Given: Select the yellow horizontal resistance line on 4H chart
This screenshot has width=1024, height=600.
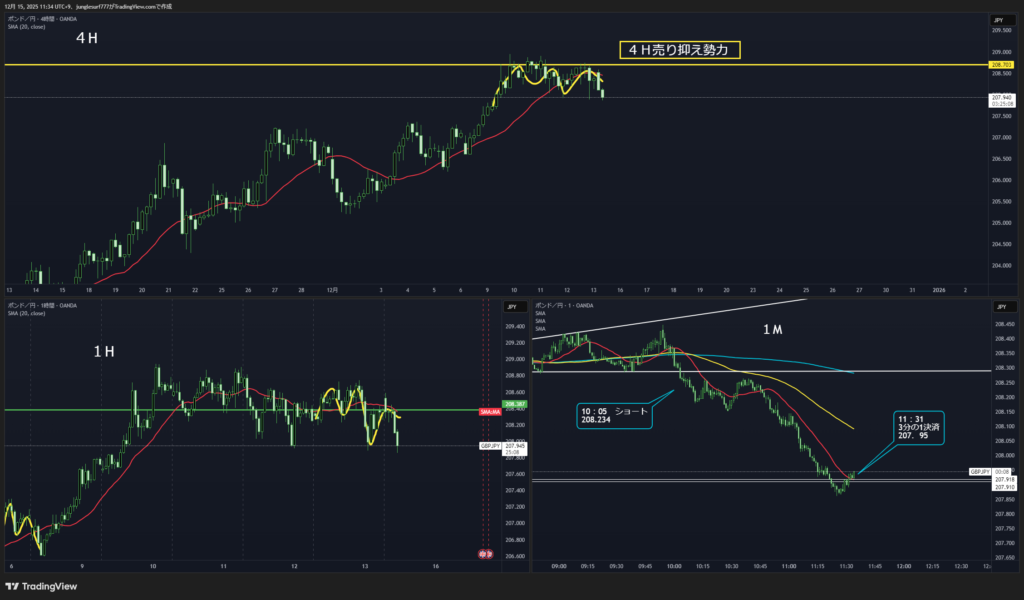Looking at the screenshot, I should point(300,64).
